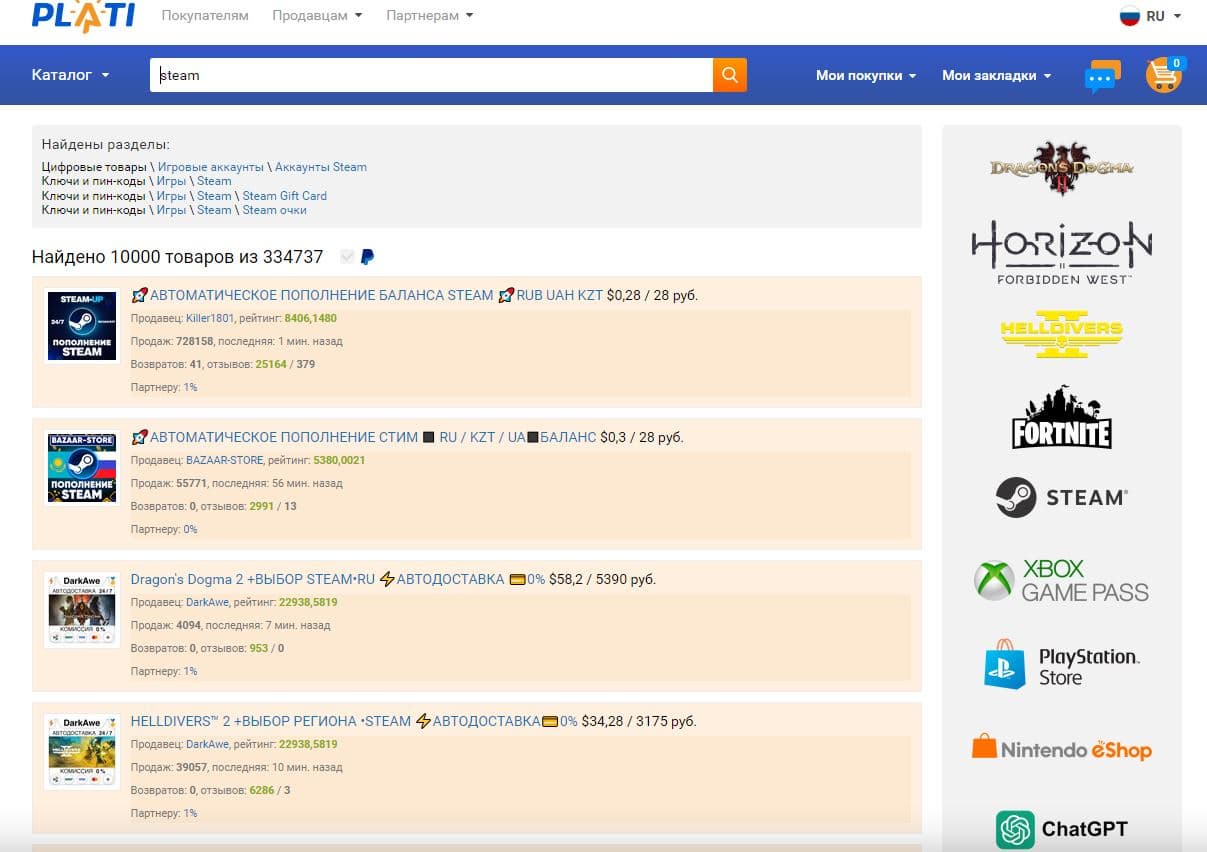This screenshot has width=1207, height=852.
Task: Open the Steam sidebar logo
Action: click(1062, 497)
